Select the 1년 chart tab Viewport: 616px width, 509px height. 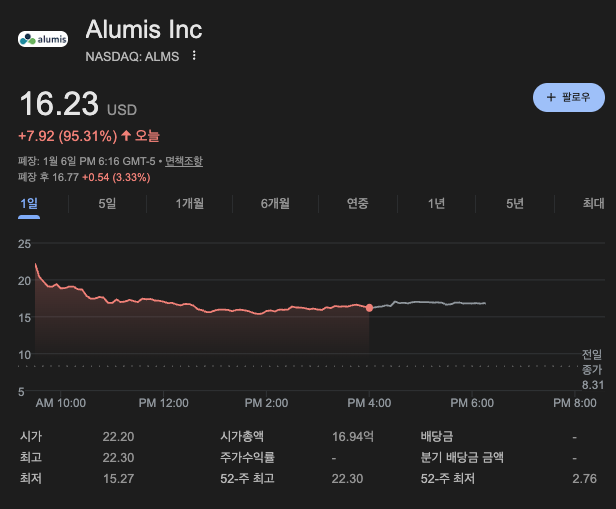(x=436, y=203)
